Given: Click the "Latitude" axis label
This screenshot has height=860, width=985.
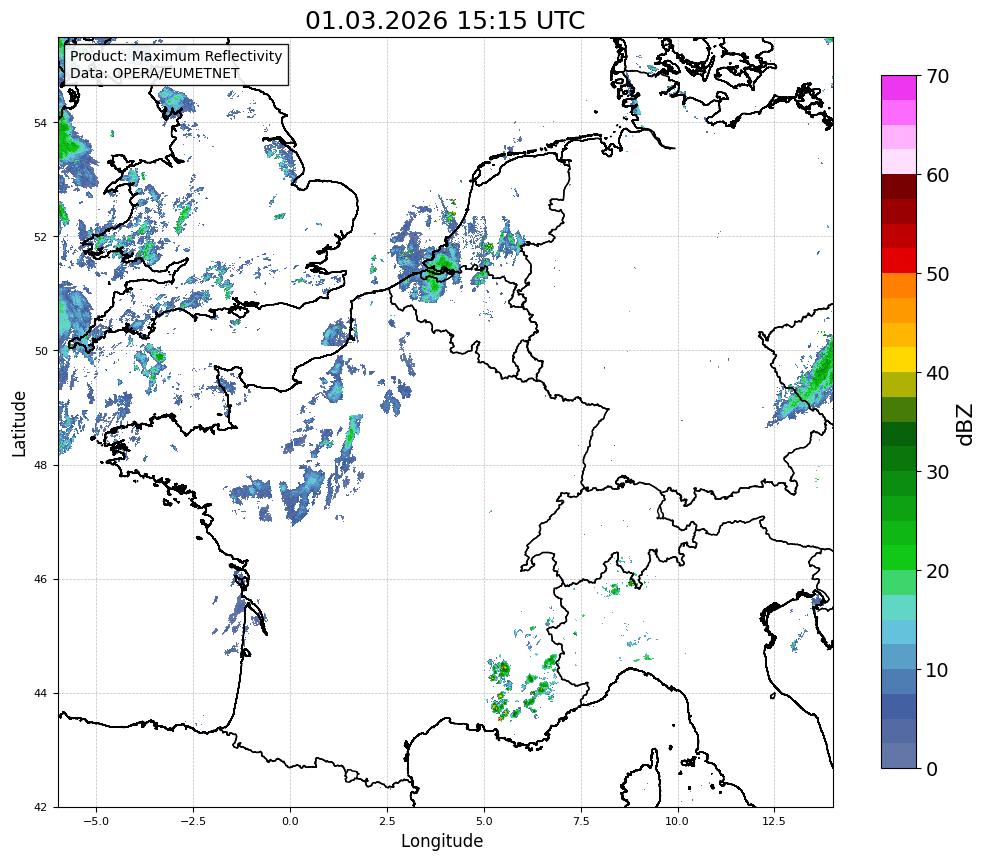Looking at the screenshot, I should coord(19,423).
